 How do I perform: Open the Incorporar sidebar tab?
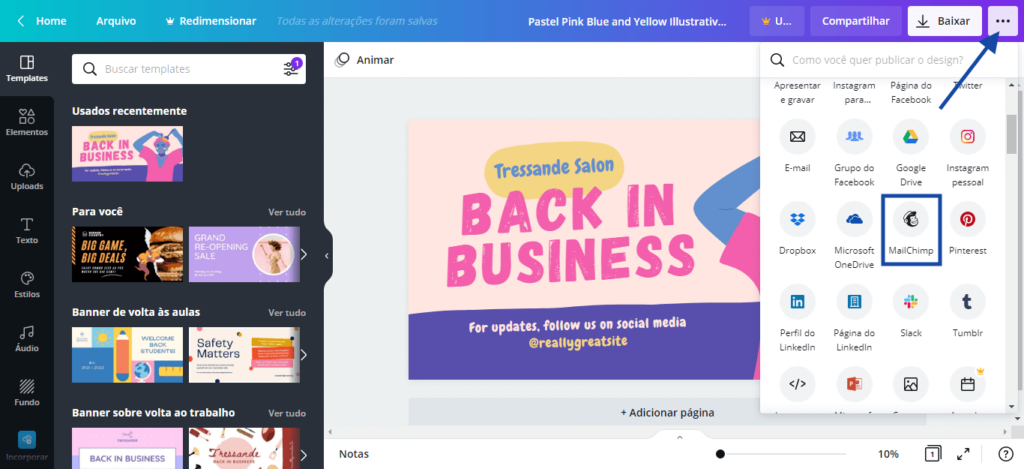27,445
